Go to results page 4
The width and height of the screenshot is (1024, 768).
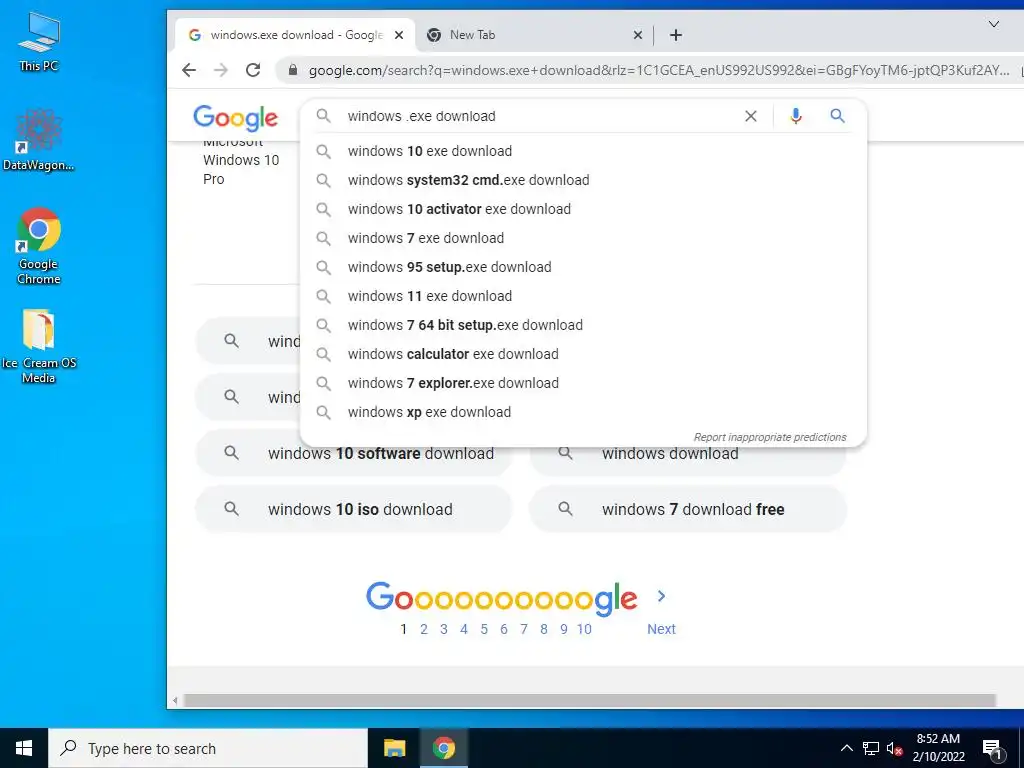(x=464, y=629)
